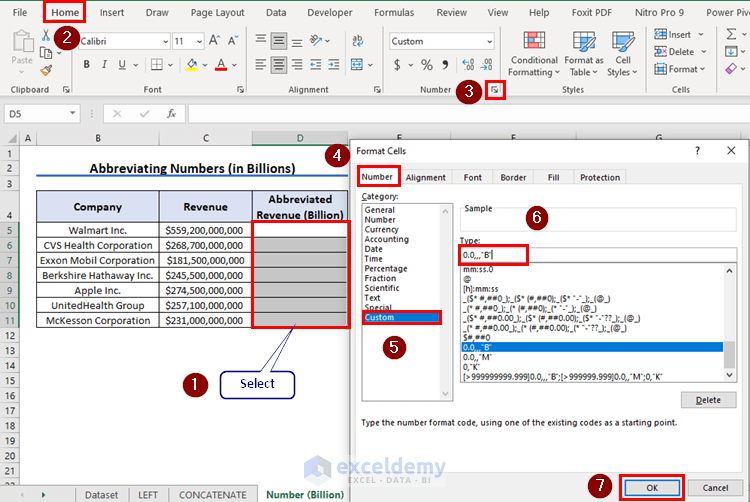Click Increase Indent icon
The height and width of the screenshot is (502, 750).
coord(334,64)
